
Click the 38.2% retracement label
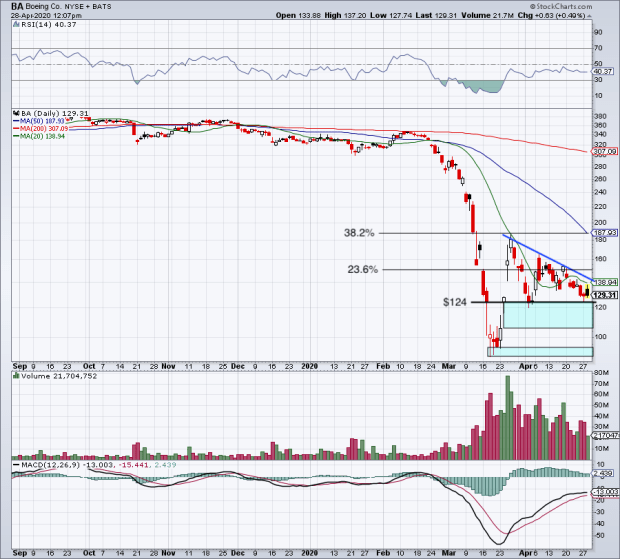tap(359, 233)
